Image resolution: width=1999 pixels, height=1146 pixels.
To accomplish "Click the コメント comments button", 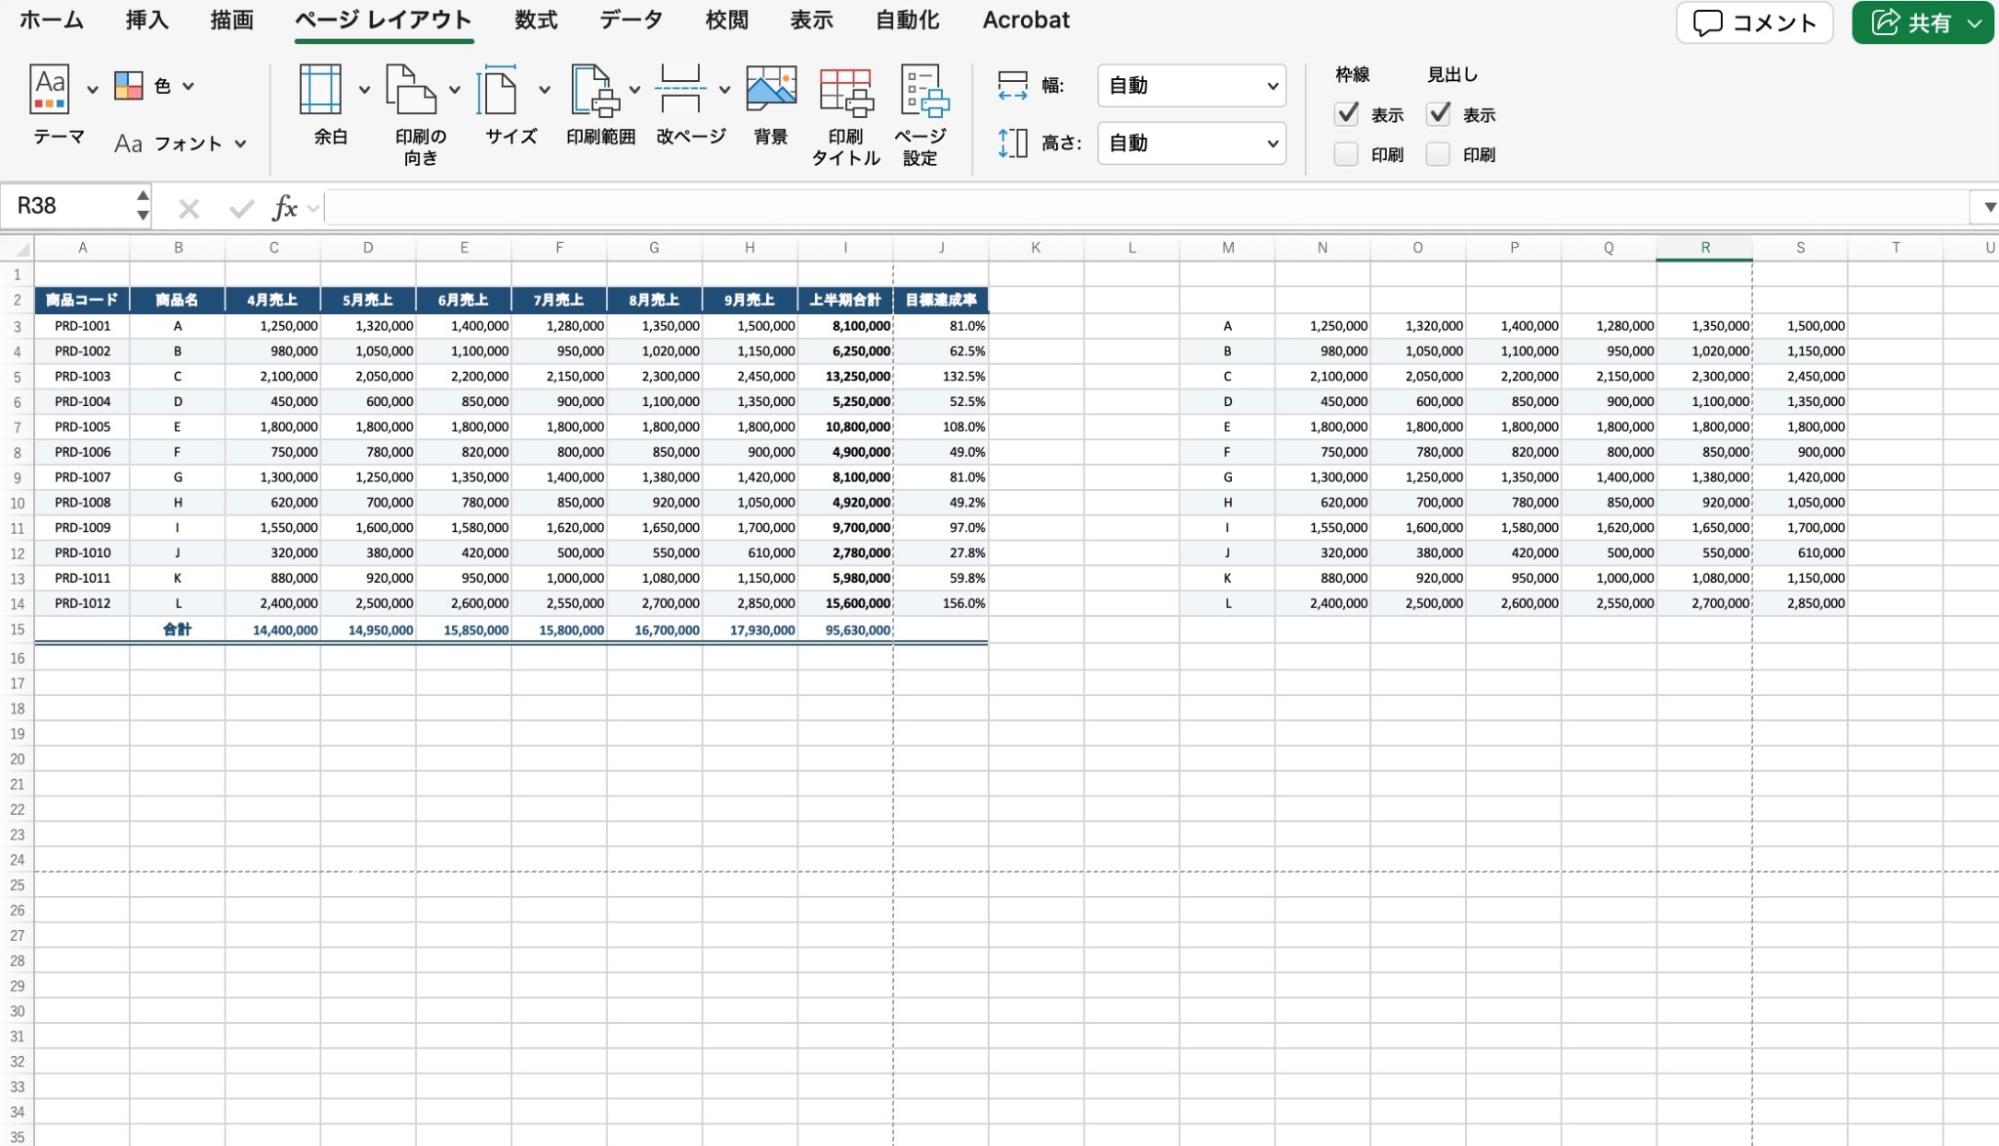I will click(x=1754, y=22).
